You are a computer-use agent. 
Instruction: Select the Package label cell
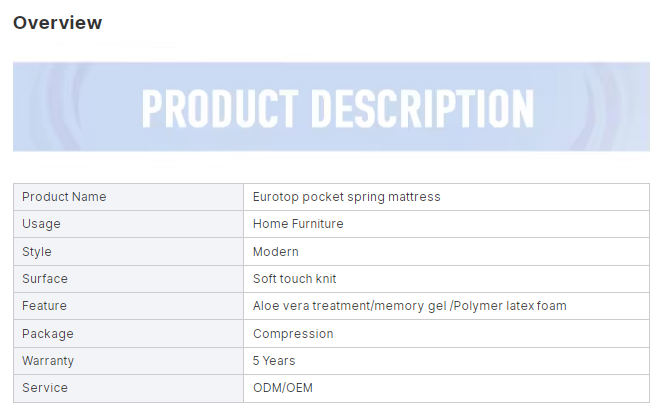tap(128, 334)
